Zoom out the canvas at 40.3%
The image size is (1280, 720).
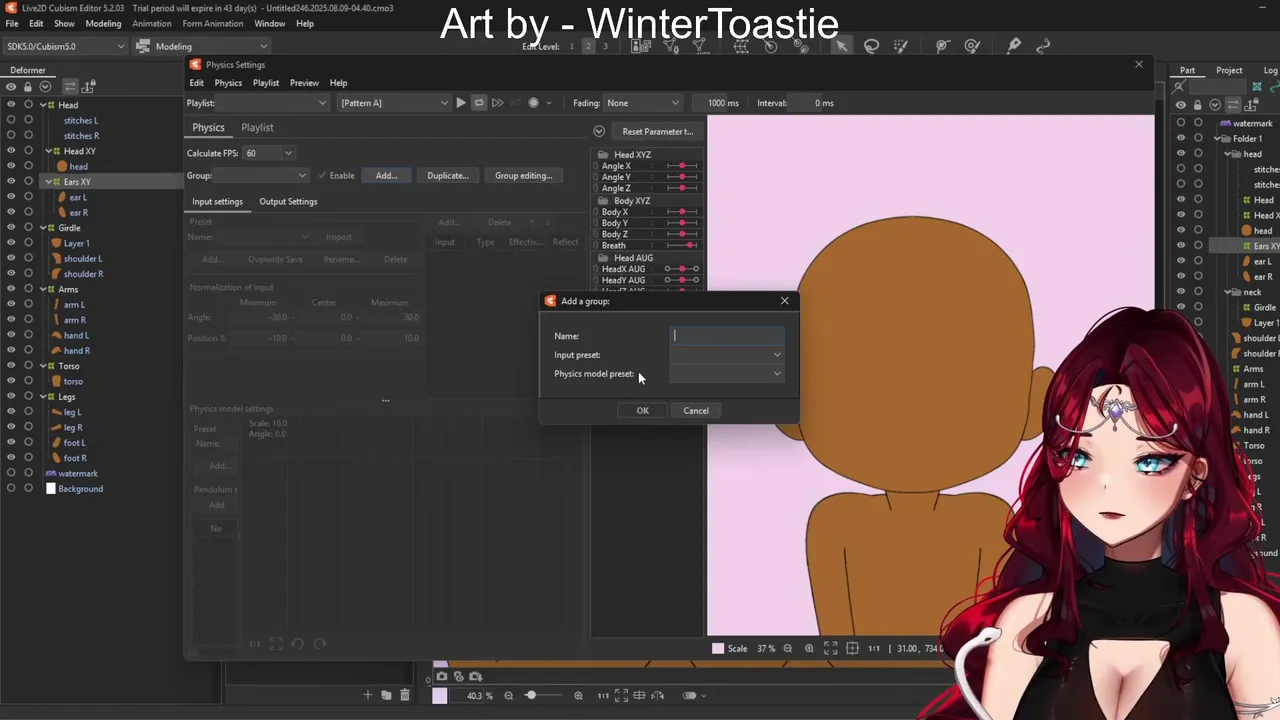(508, 696)
